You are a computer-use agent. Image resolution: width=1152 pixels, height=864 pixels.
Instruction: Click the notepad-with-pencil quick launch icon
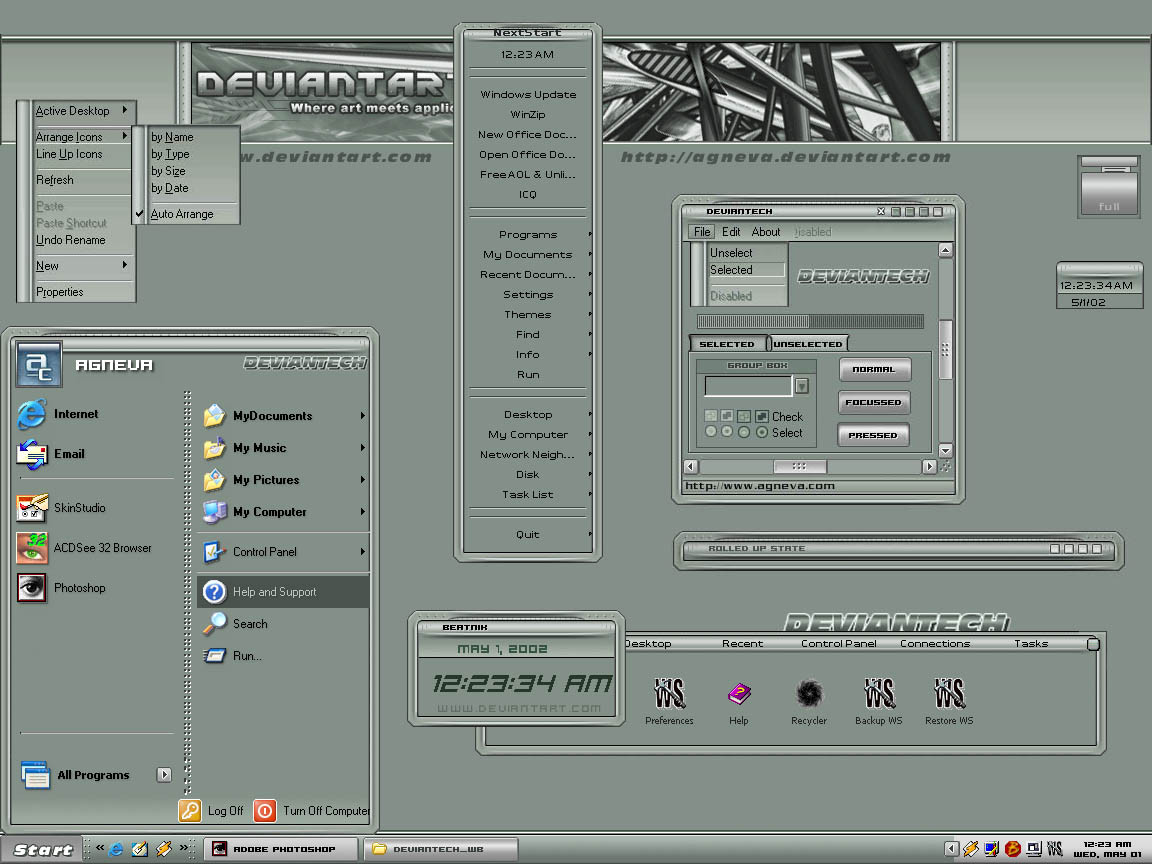tap(140, 849)
